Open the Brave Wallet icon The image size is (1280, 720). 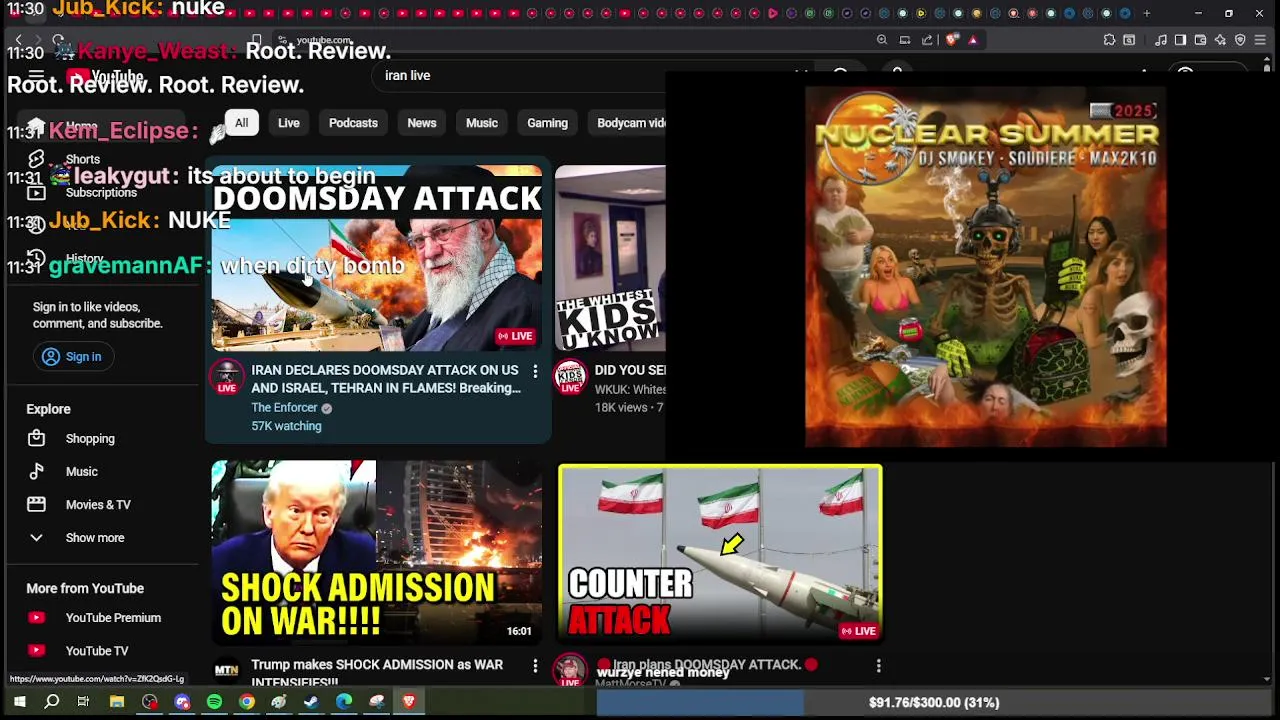1200,40
